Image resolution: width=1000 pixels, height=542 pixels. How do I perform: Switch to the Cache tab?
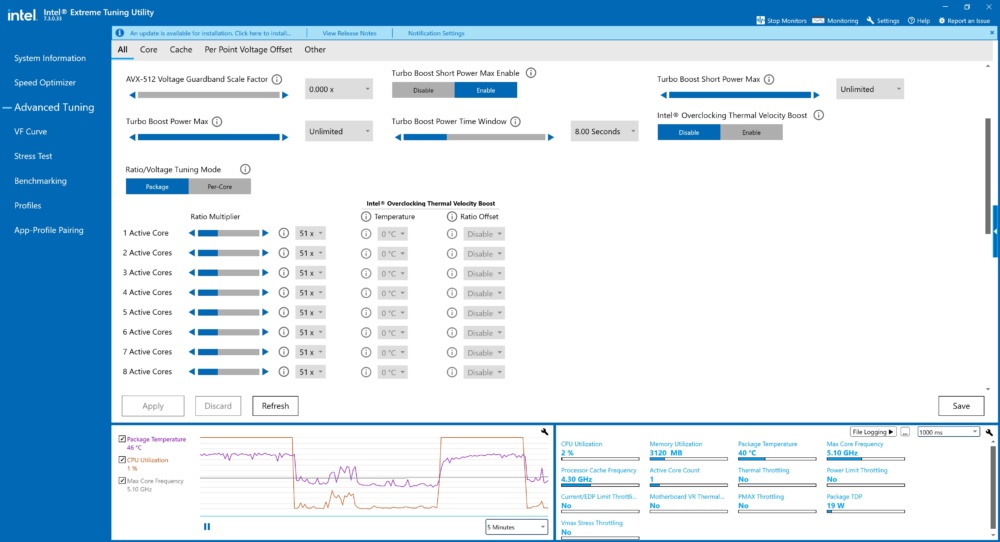coord(180,50)
